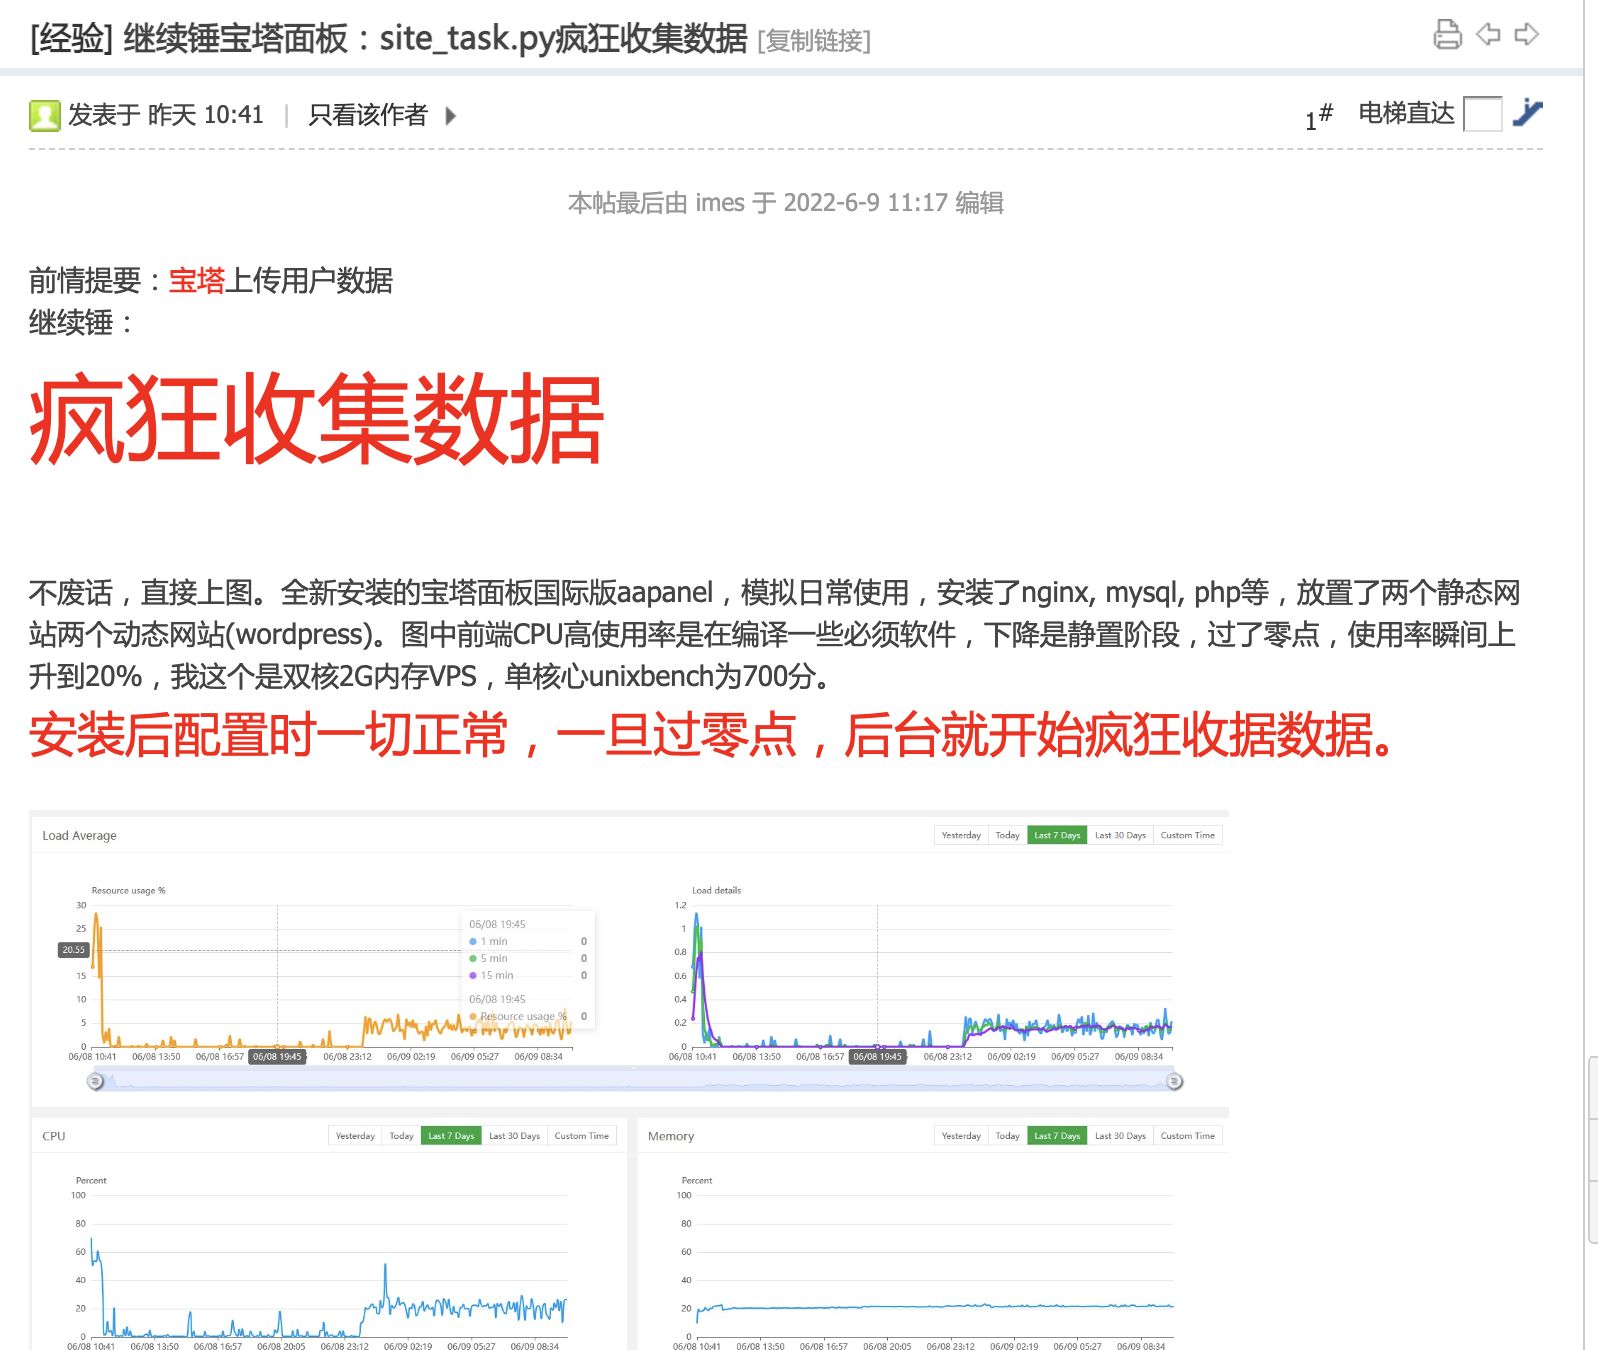Click the 电梯直达 label
Viewport: 1598px width, 1350px height.
[1406, 113]
